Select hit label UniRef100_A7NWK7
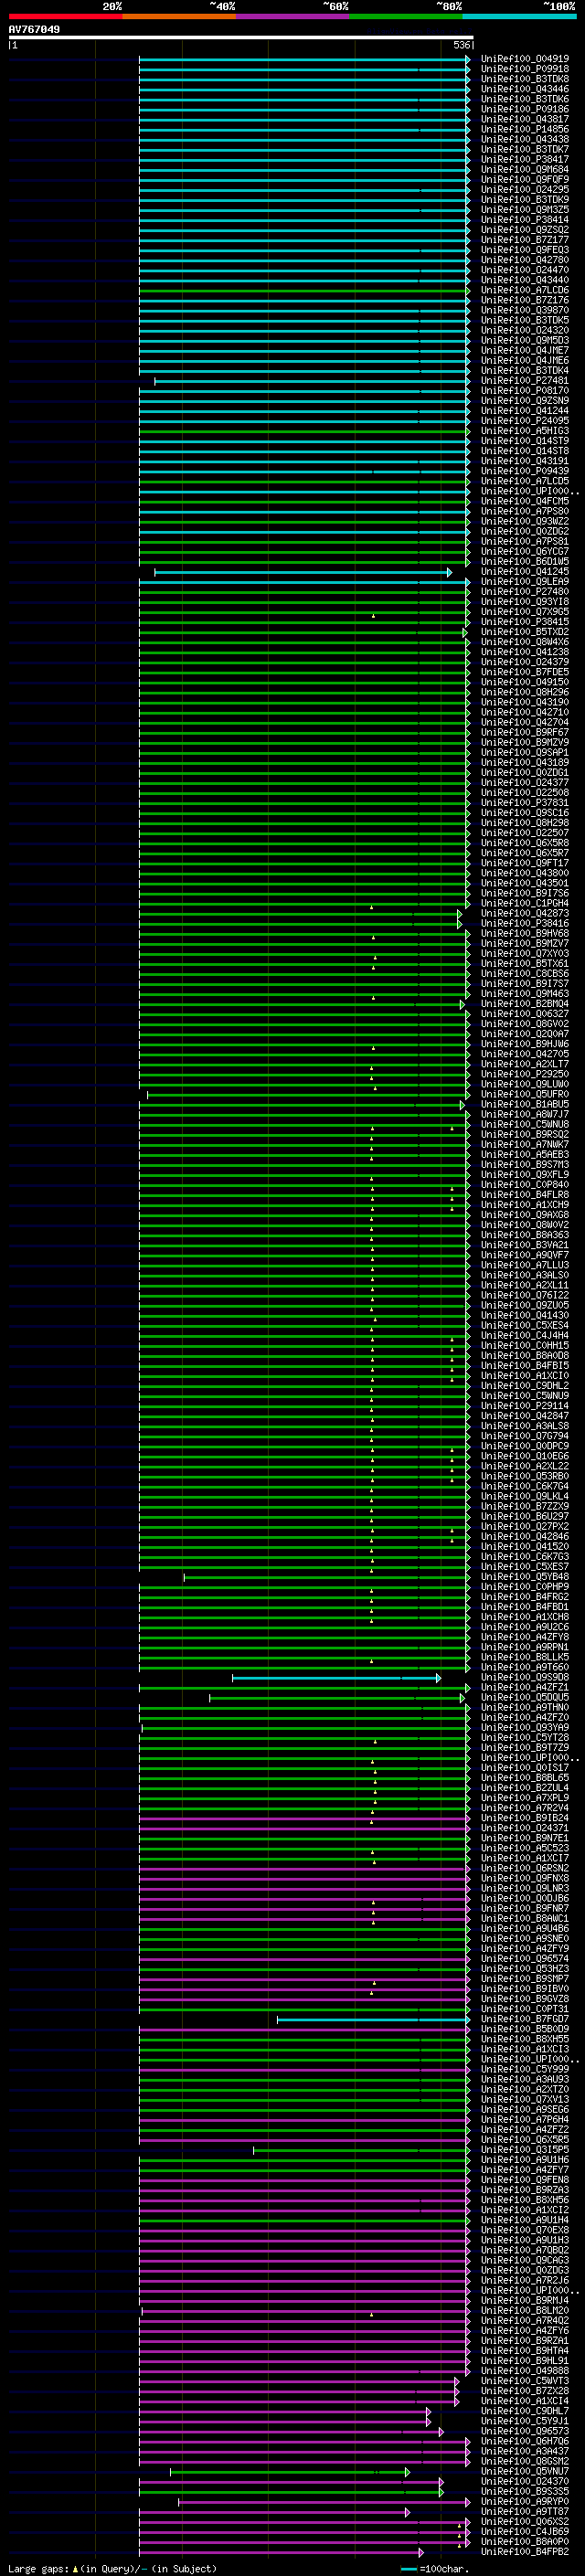 click(x=525, y=1144)
